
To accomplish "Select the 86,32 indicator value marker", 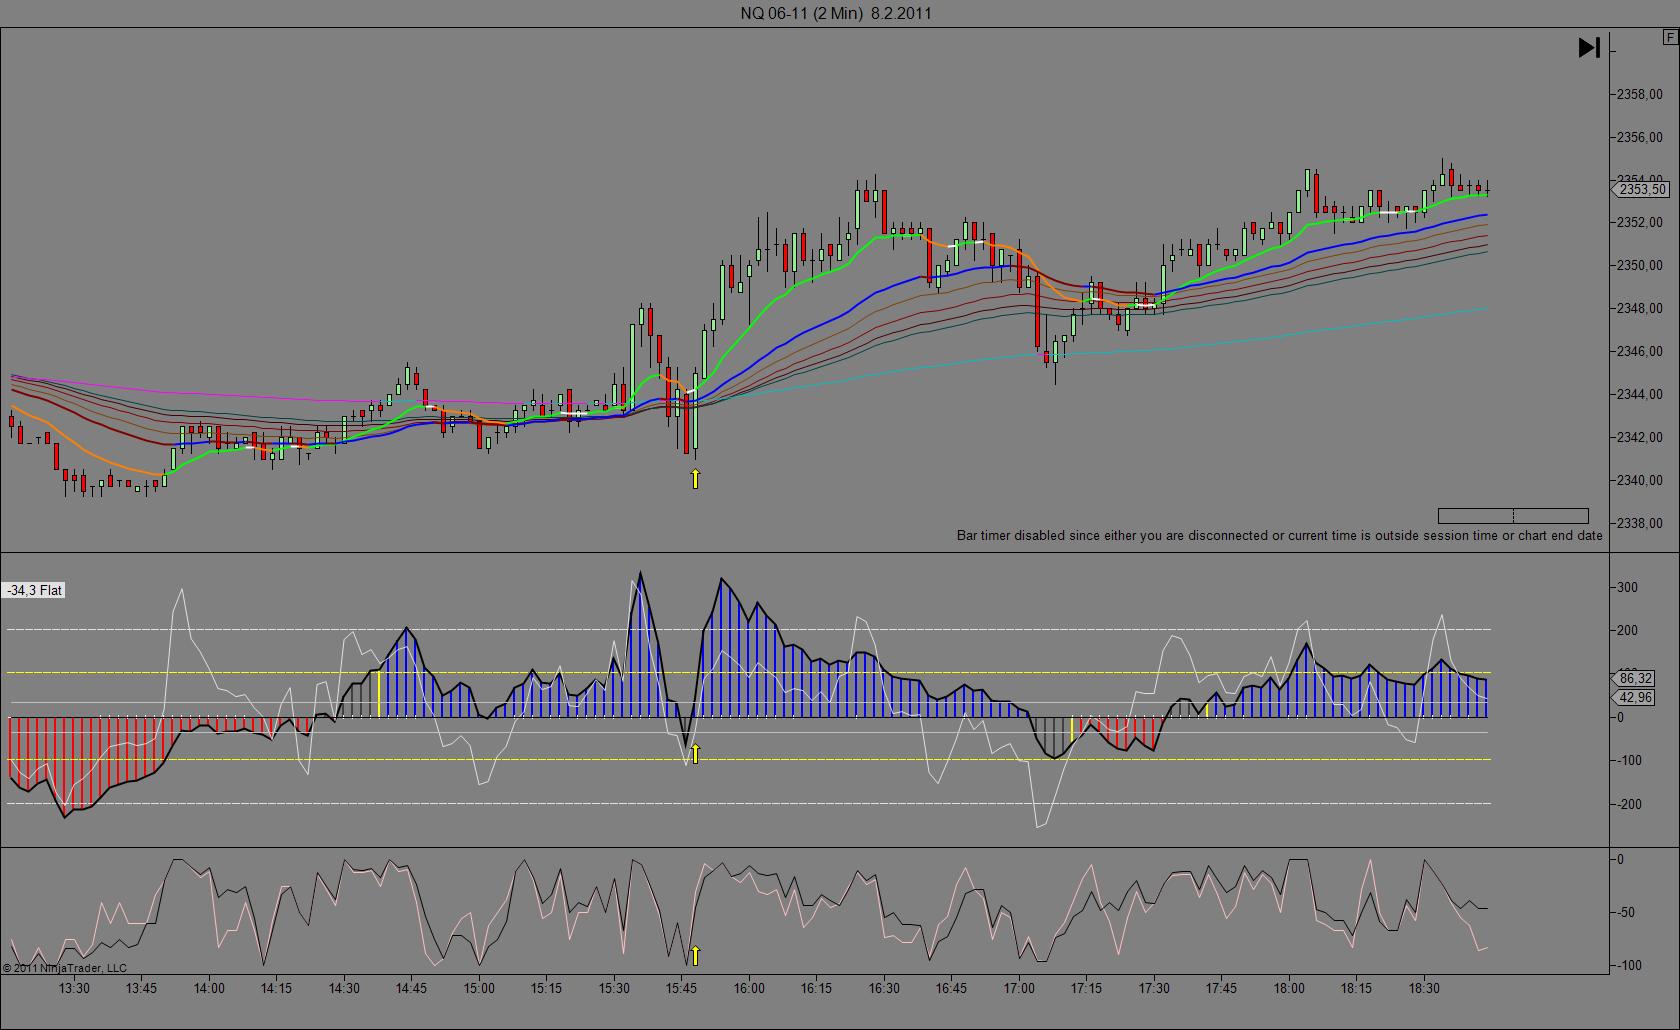I will tap(1635, 678).
